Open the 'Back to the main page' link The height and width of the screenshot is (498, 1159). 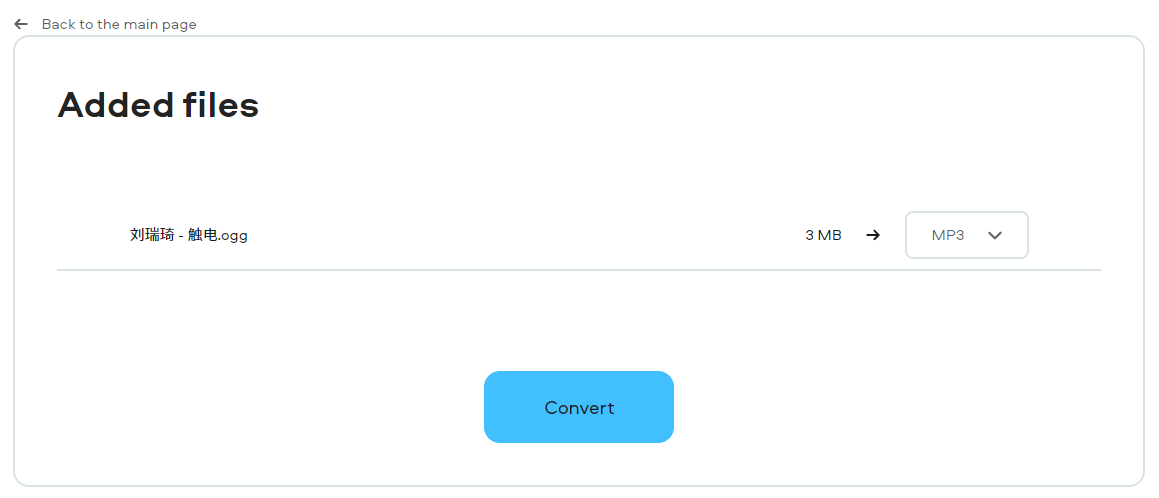click(x=118, y=24)
